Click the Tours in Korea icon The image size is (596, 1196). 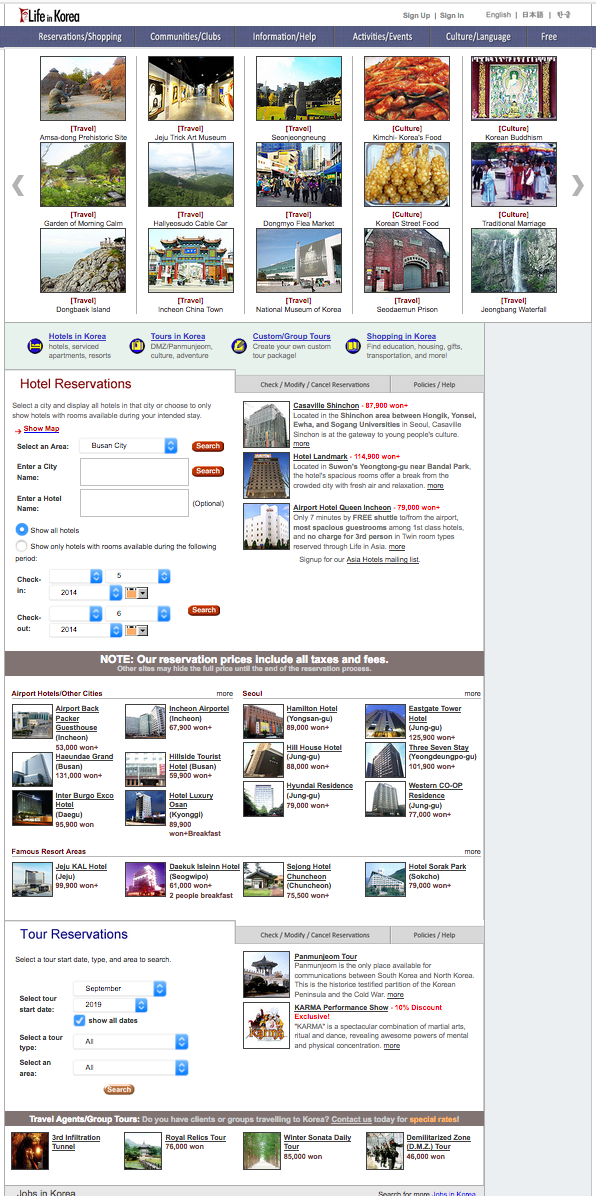point(137,346)
